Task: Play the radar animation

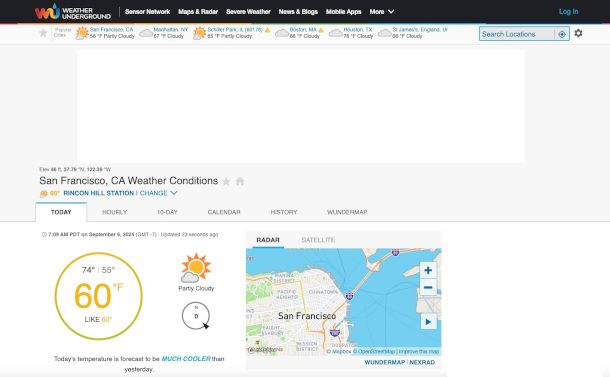Action: (x=428, y=322)
